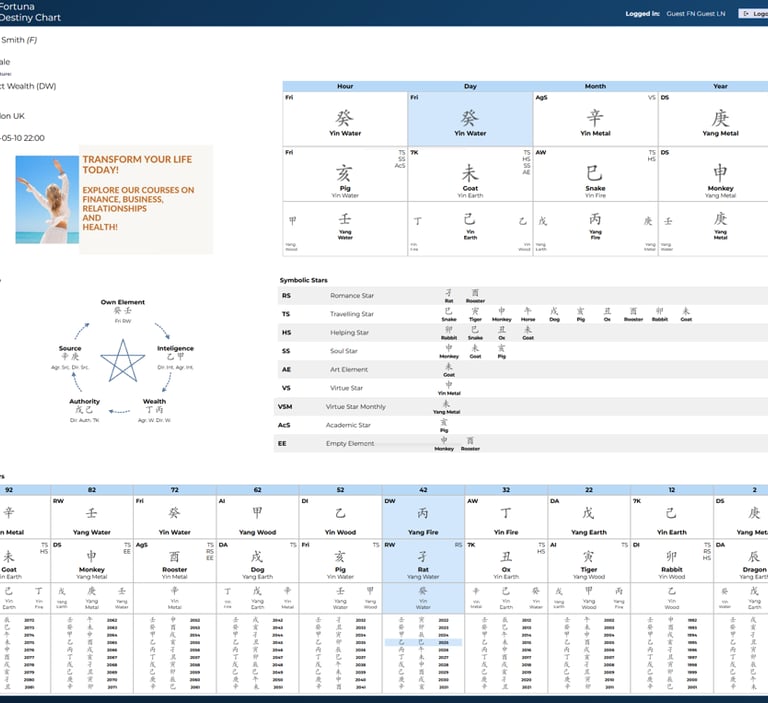Click the Rabbit glyph in Helping Star row

tap(449, 330)
